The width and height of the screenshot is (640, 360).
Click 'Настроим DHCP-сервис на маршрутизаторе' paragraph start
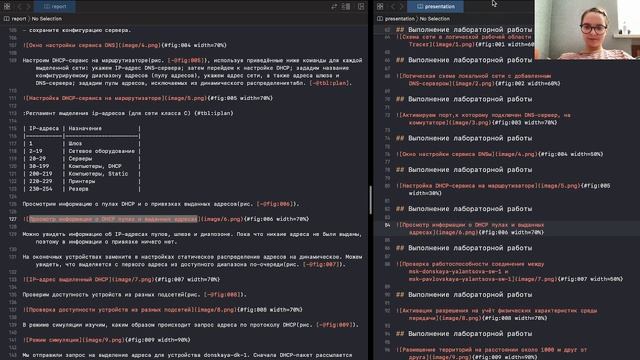point(85,60)
